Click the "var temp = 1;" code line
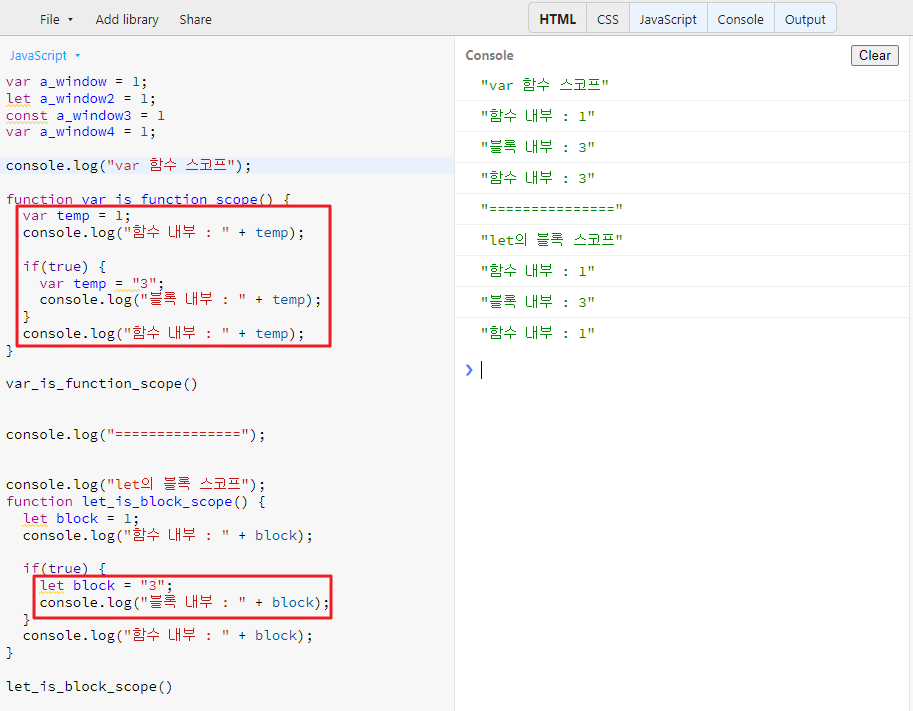The width and height of the screenshot is (913, 711). click(76, 216)
